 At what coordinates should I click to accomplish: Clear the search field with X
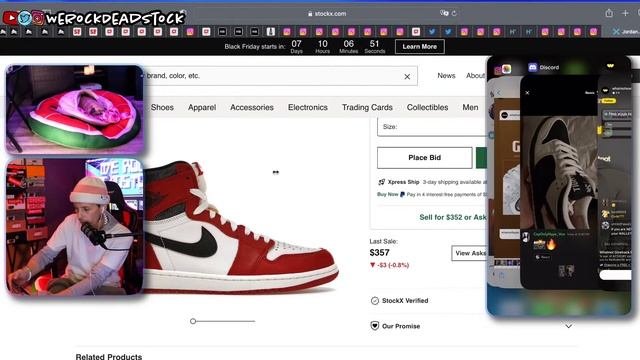click(x=407, y=76)
